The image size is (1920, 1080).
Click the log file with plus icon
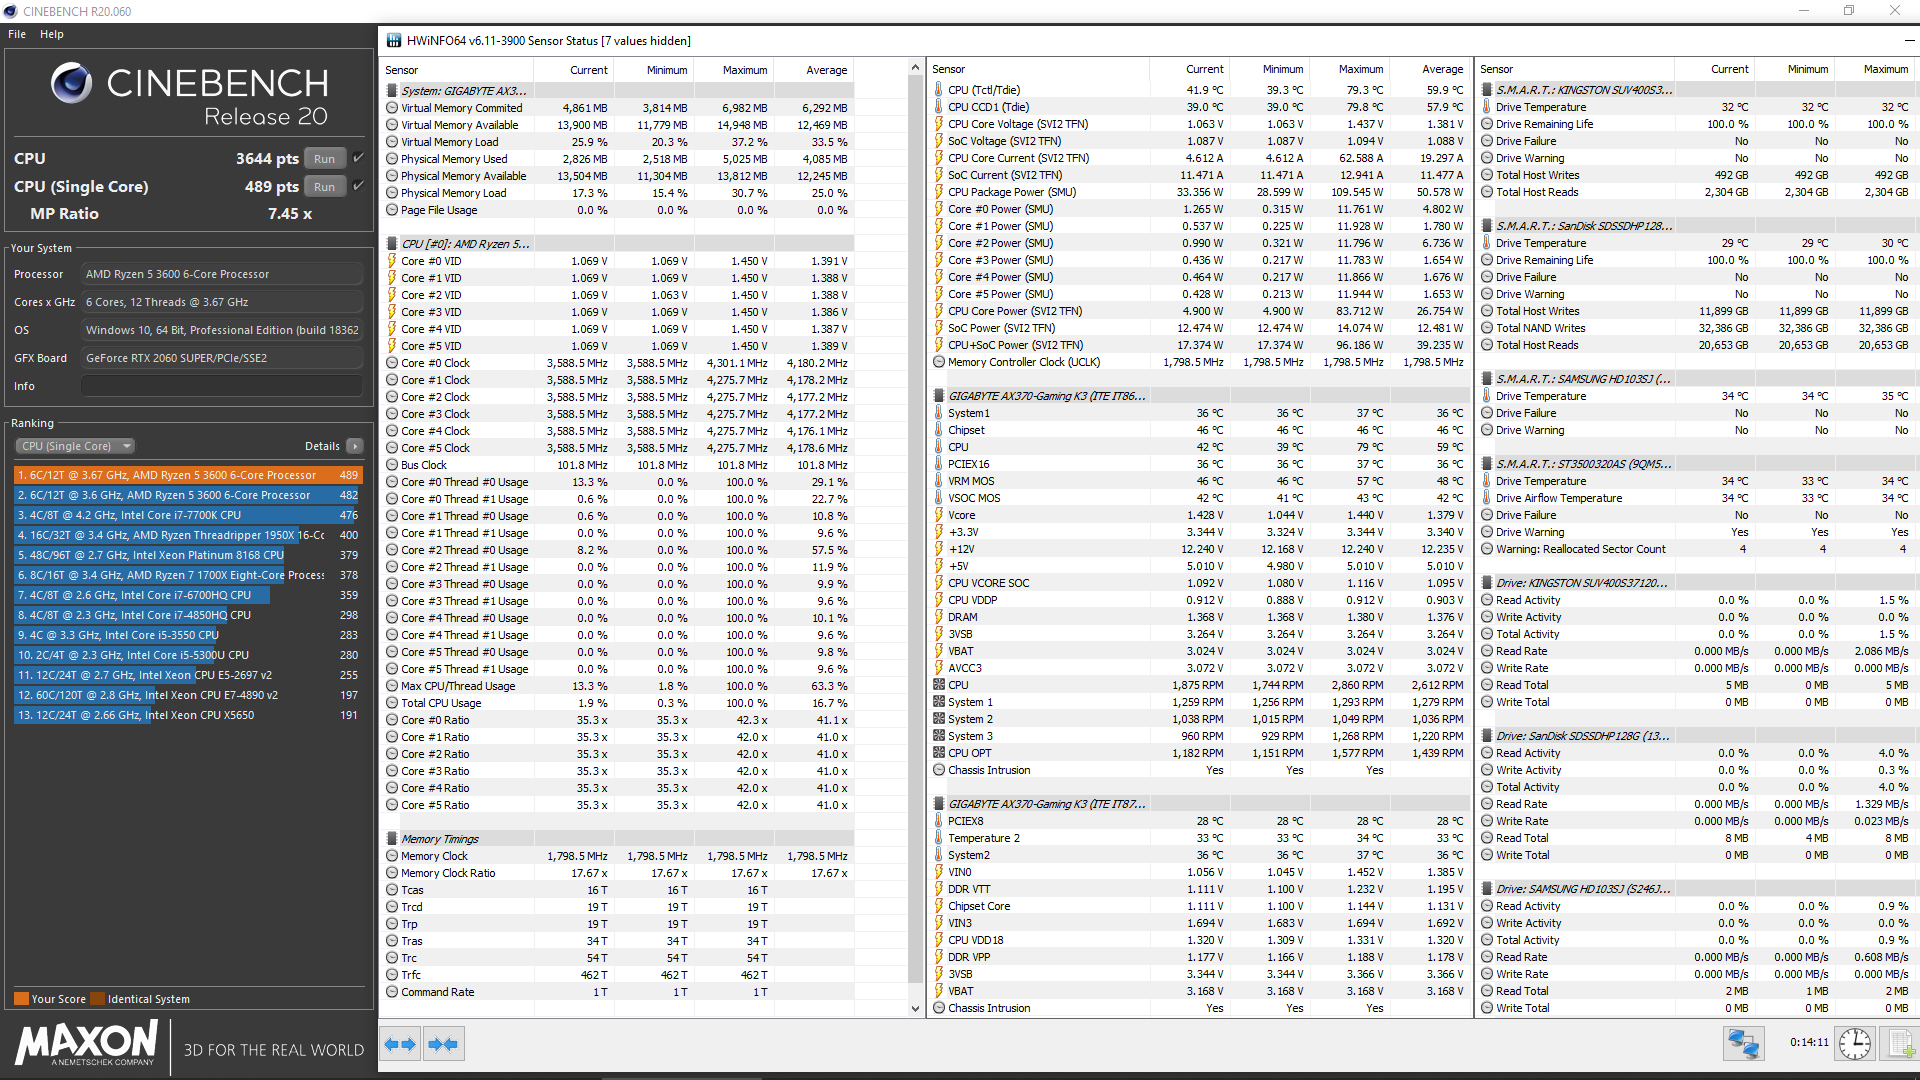point(1899,1044)
